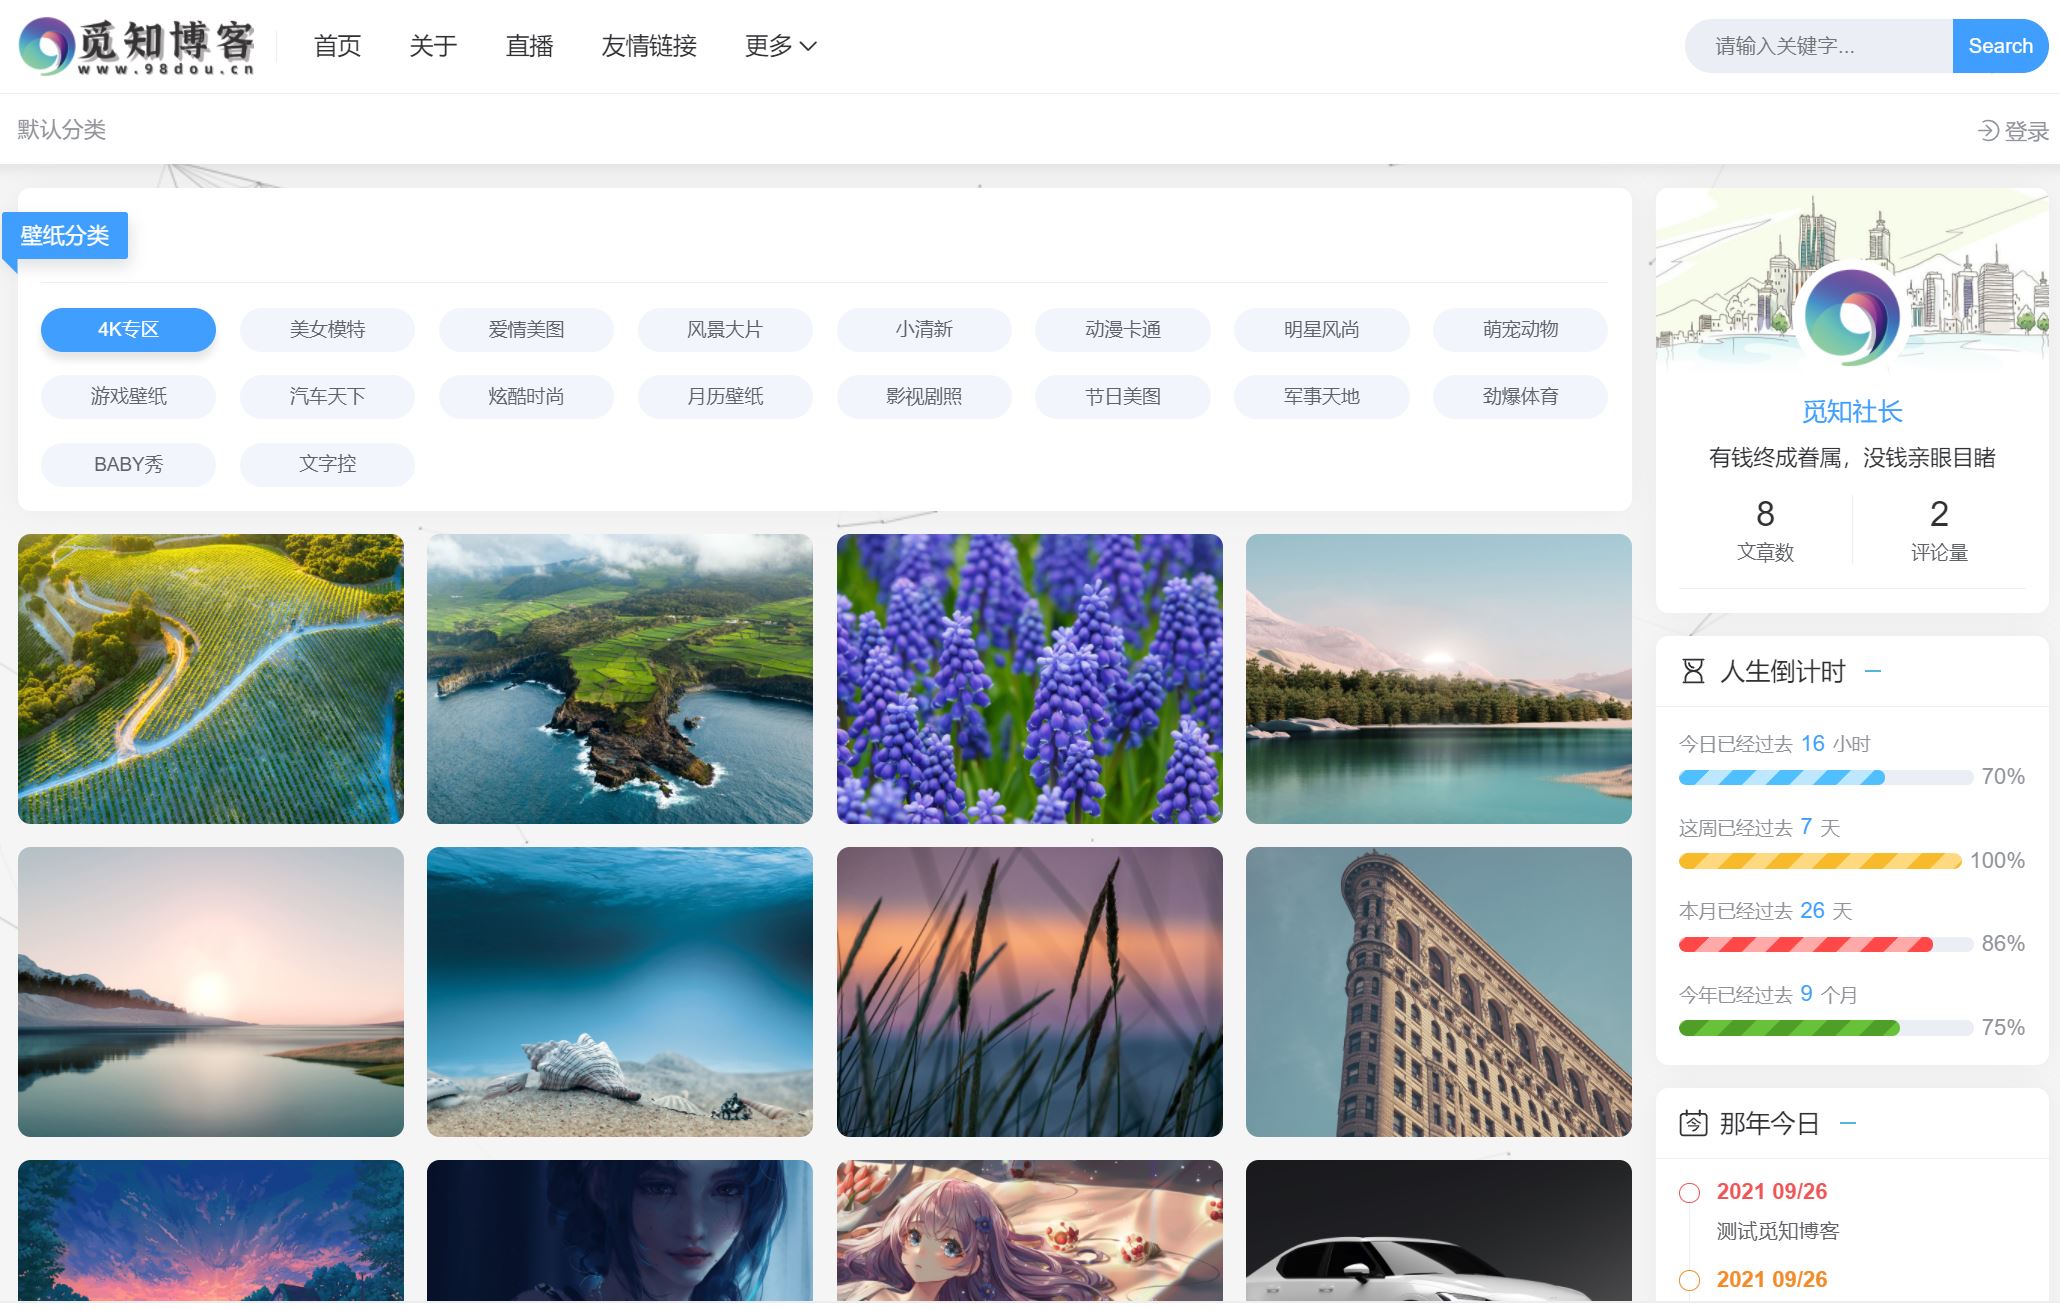Pick the 炫酷时尚 category
Viewport: 2060px width, 1311px height.
tap(526, 397)
